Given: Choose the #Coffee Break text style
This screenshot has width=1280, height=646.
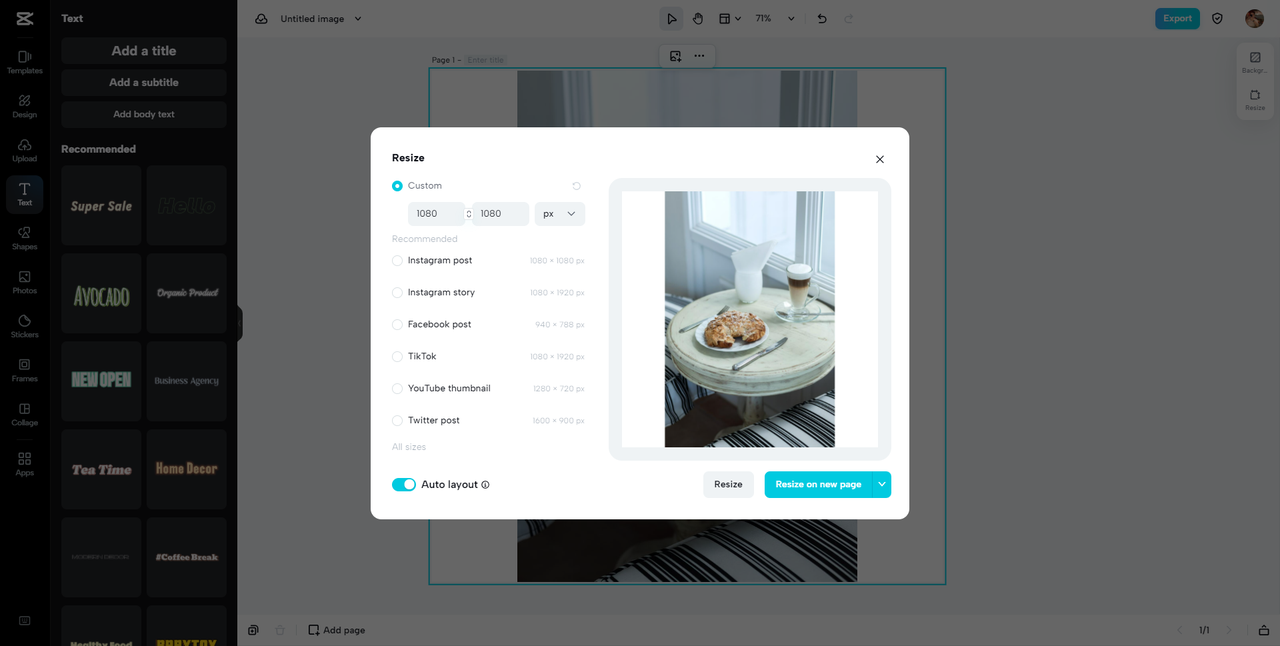Looking at the screenshot, I should coord(187,557).
